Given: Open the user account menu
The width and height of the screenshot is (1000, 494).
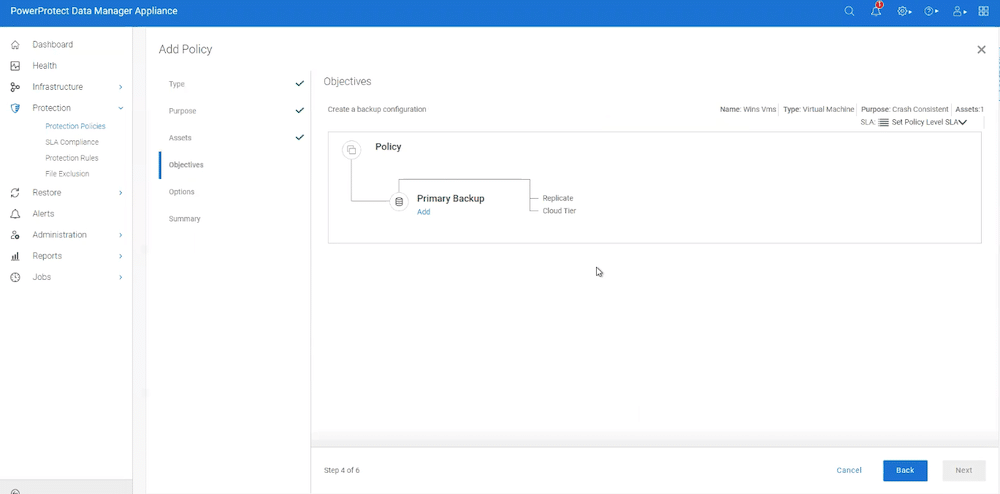Looking at the screenshot, I should click(x=959, y=11).
